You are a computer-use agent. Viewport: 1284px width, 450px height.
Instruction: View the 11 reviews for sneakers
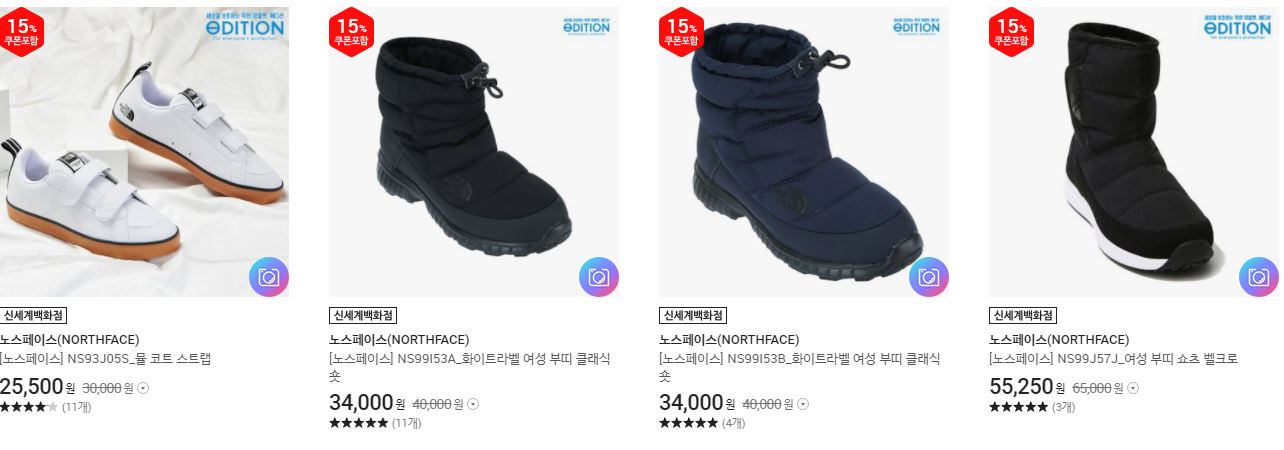point(76,407)
